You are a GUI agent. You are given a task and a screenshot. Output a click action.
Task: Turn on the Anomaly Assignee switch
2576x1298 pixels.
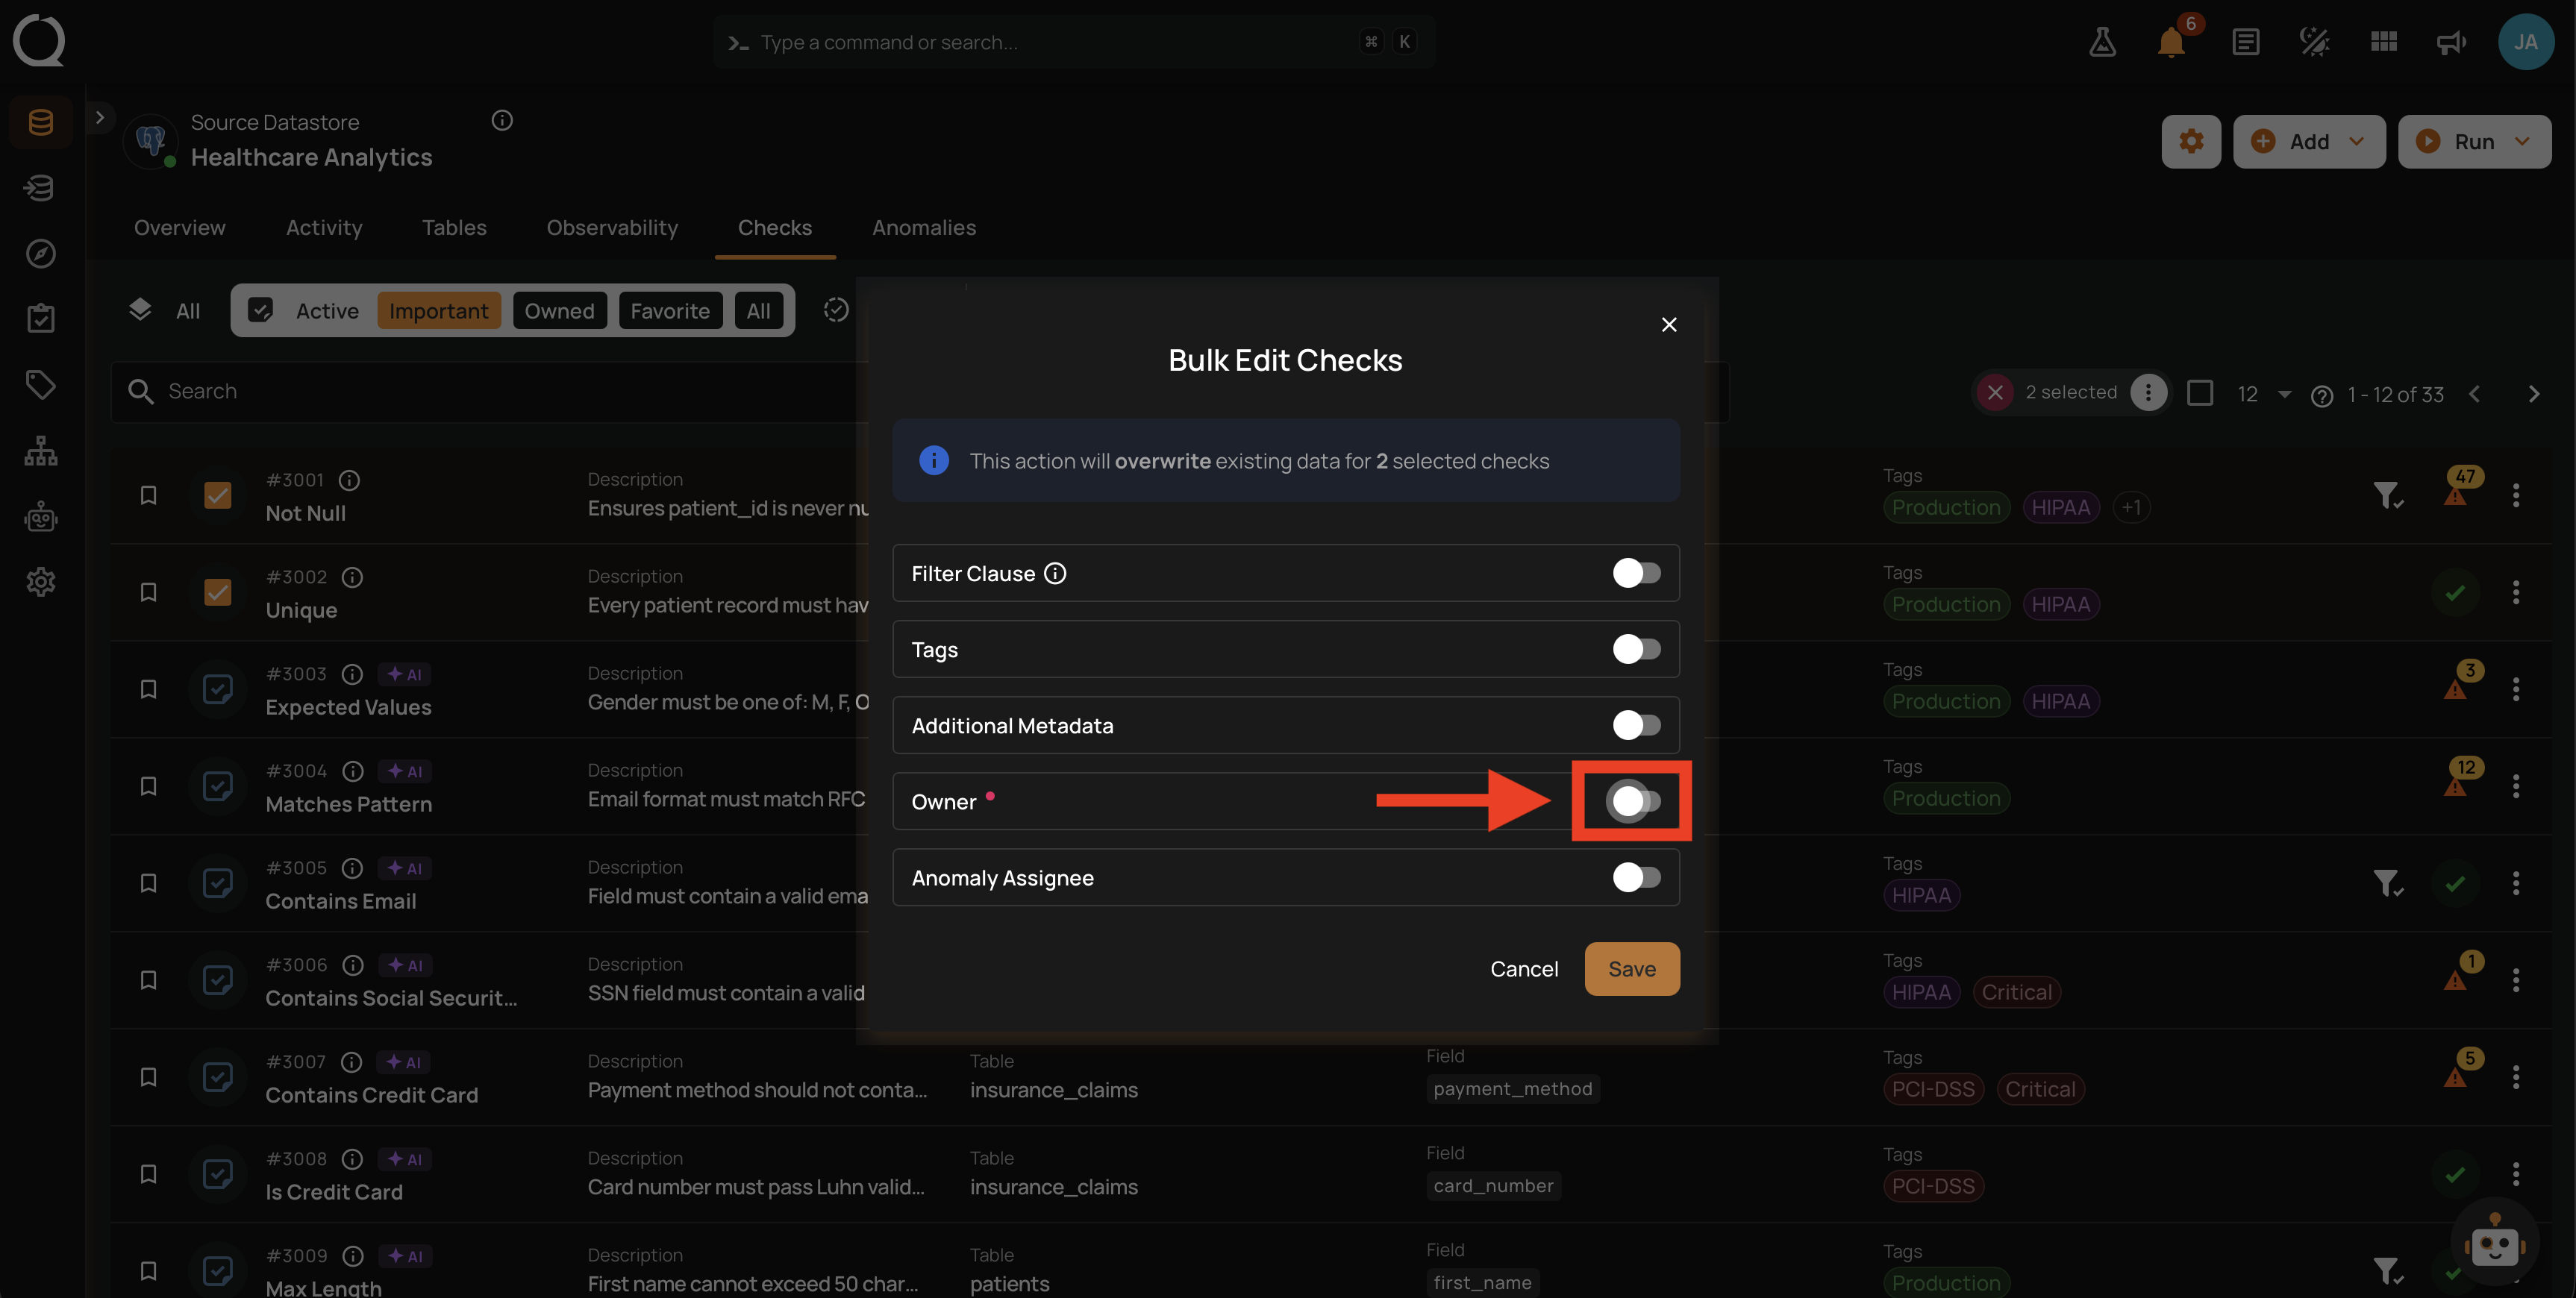[x=1636, y=877]
